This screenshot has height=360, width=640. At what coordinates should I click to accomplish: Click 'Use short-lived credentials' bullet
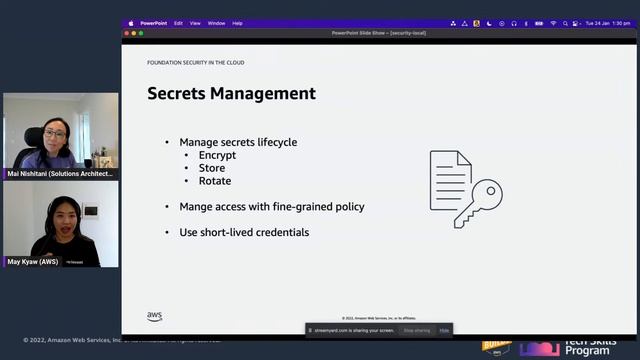[244, 232]
